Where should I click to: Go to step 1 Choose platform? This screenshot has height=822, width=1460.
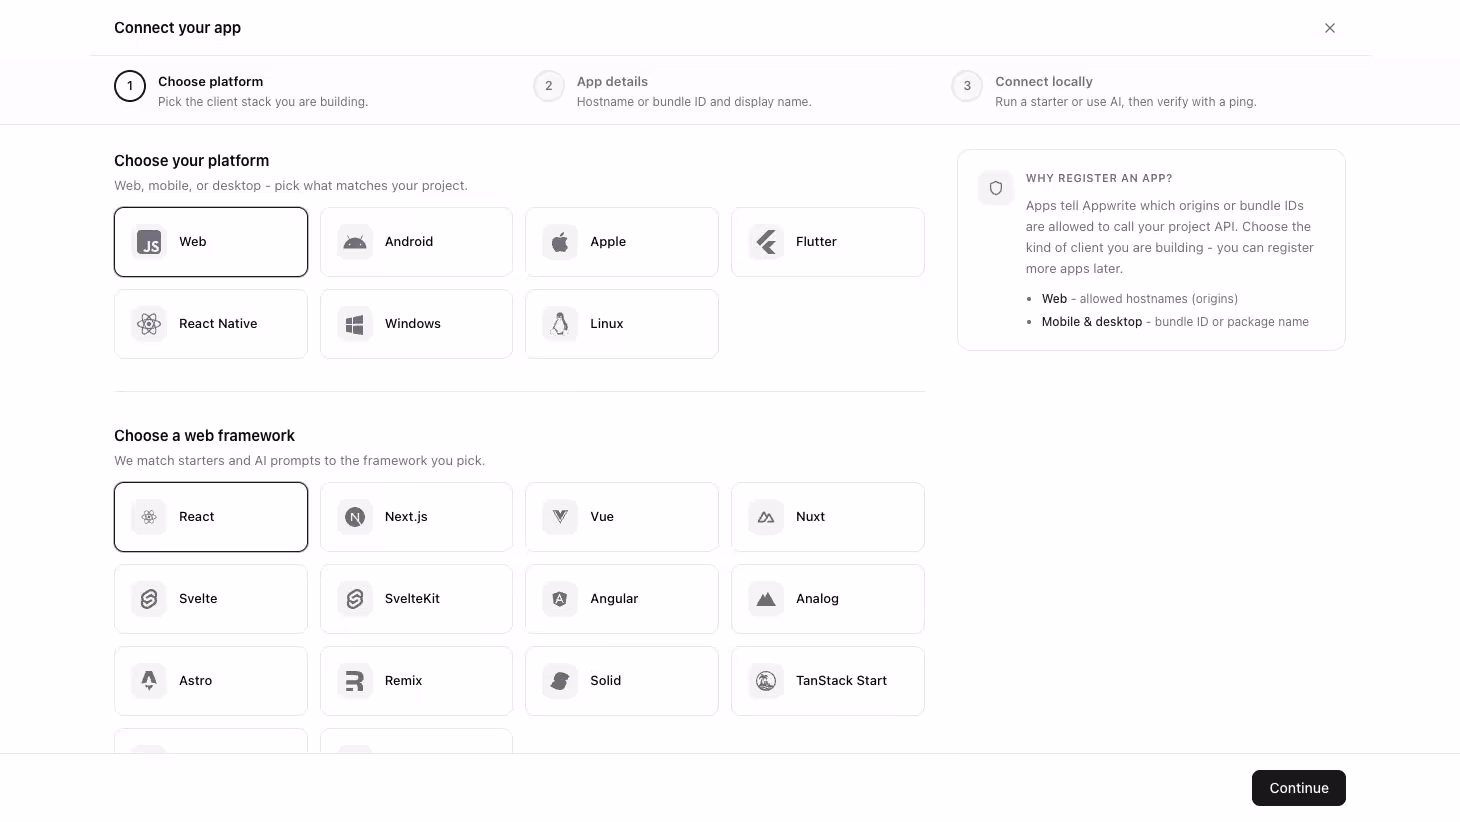click(241, 90)
